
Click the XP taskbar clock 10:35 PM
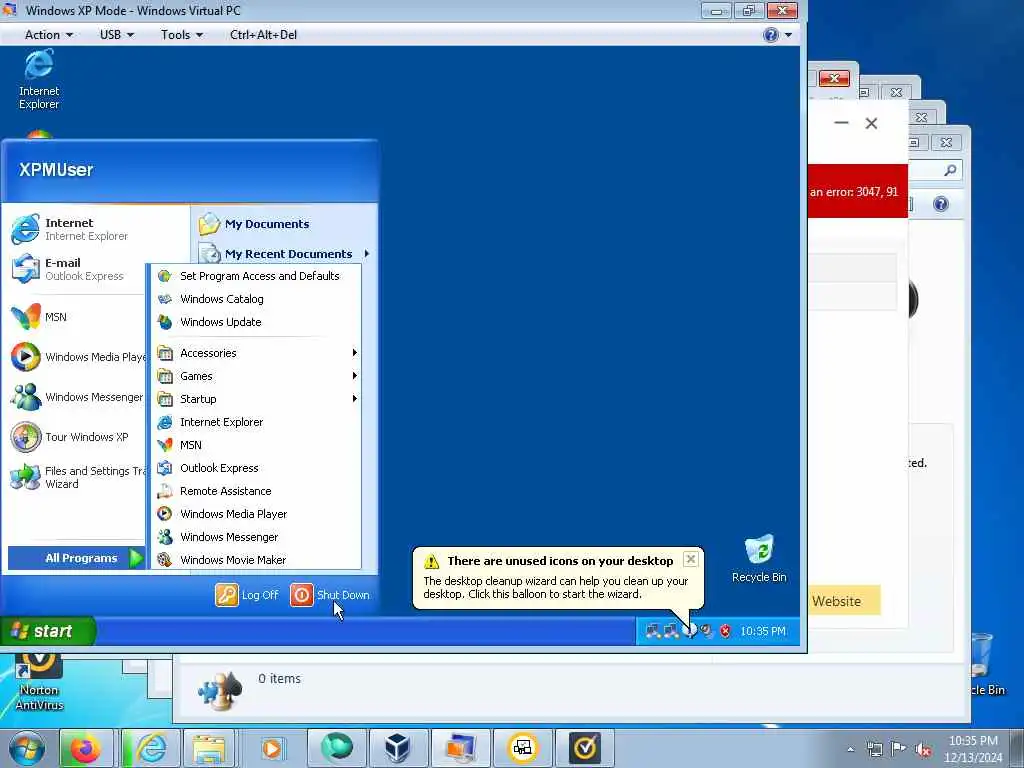click(x=762, y=631)
